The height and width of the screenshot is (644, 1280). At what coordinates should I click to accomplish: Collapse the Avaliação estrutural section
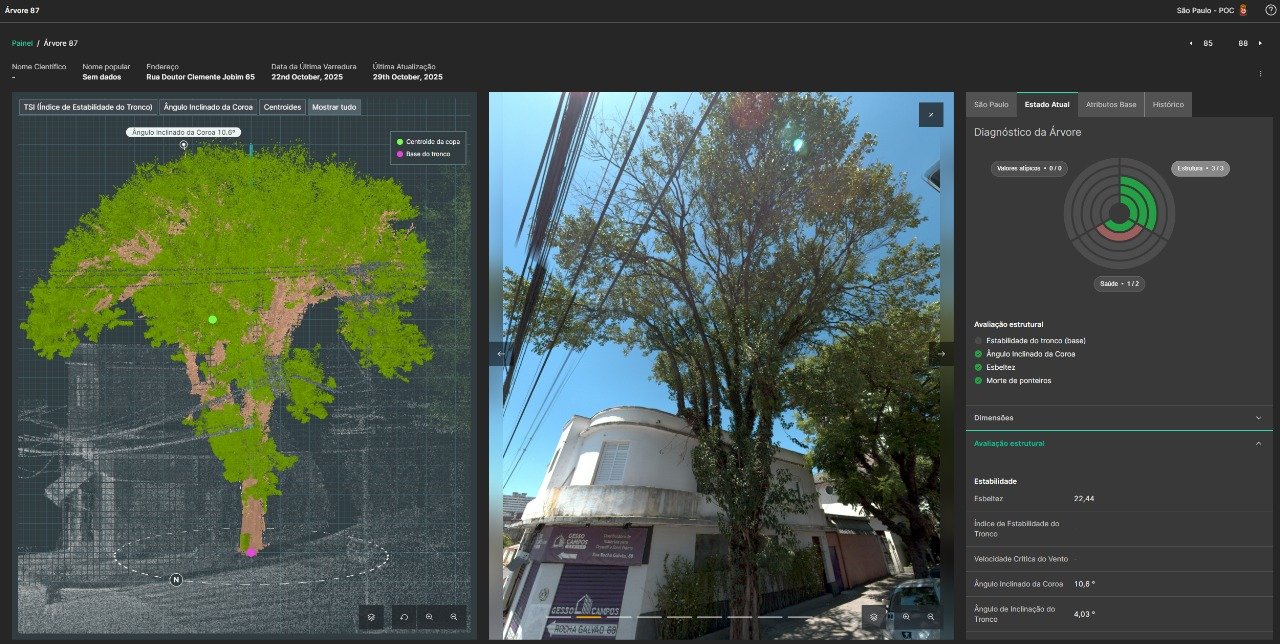[1118, 442]
